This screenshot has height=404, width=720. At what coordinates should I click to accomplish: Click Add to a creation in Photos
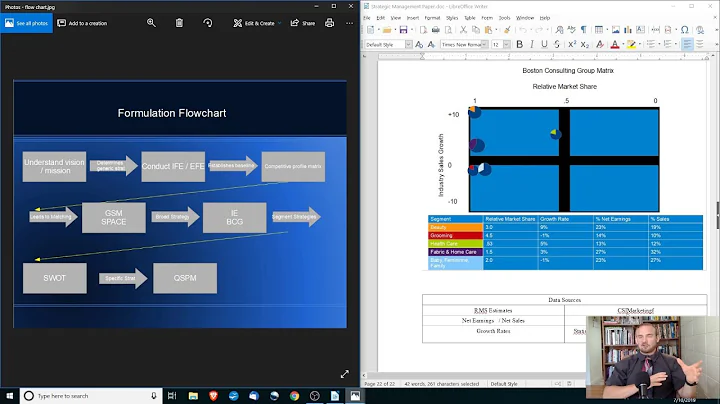coord(82,23)
